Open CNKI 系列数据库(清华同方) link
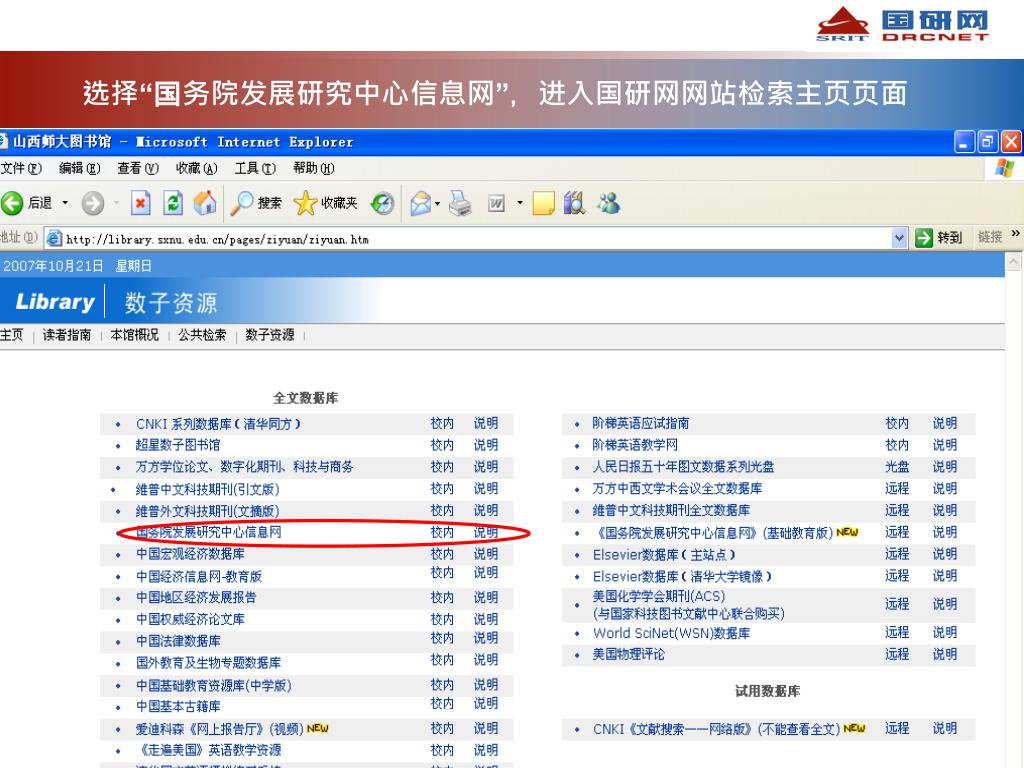Image resolution: width=1024 pixels, height=768 pixels. pos(218,424)
